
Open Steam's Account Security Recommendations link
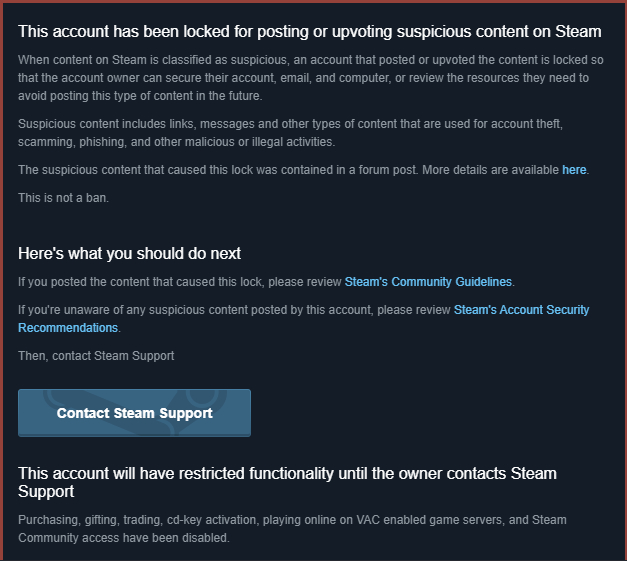click(521, 310)
